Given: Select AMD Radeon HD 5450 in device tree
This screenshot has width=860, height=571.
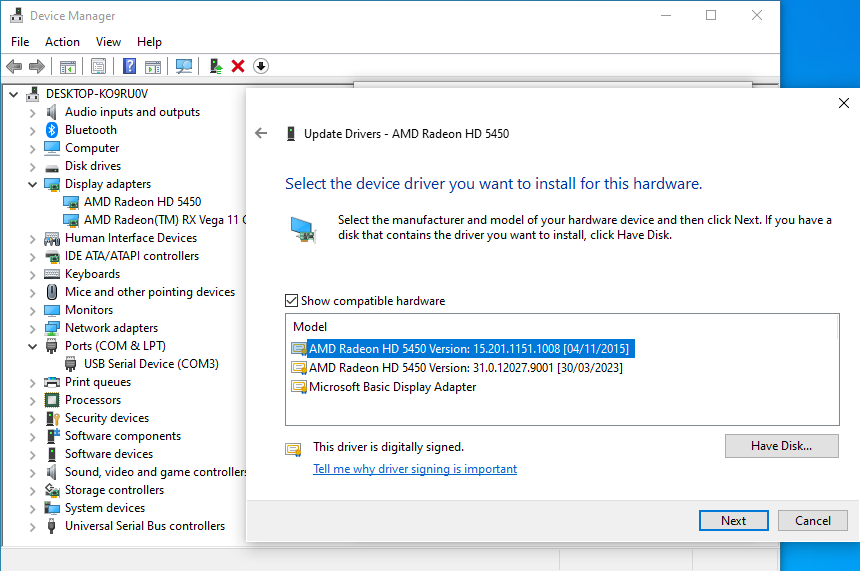Looking at the screenshot, I should tap(143, 202).
